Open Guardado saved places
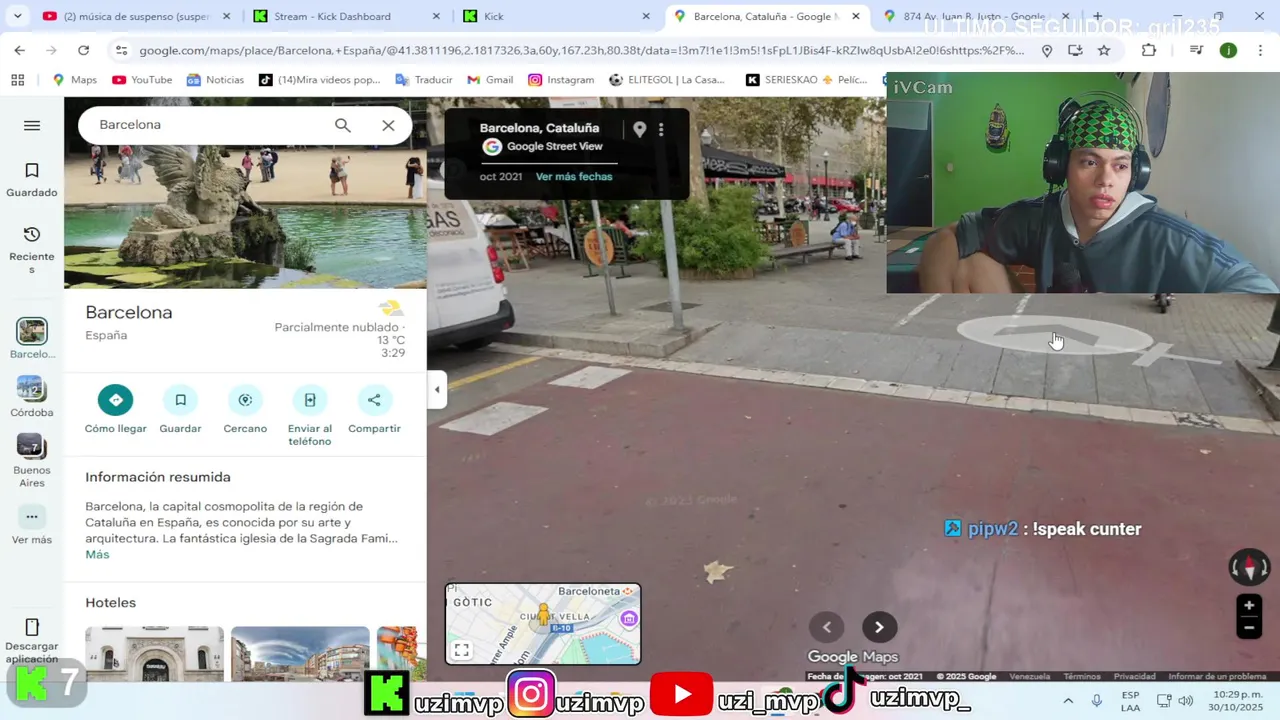1280x720 pixels. coord(32,180)
